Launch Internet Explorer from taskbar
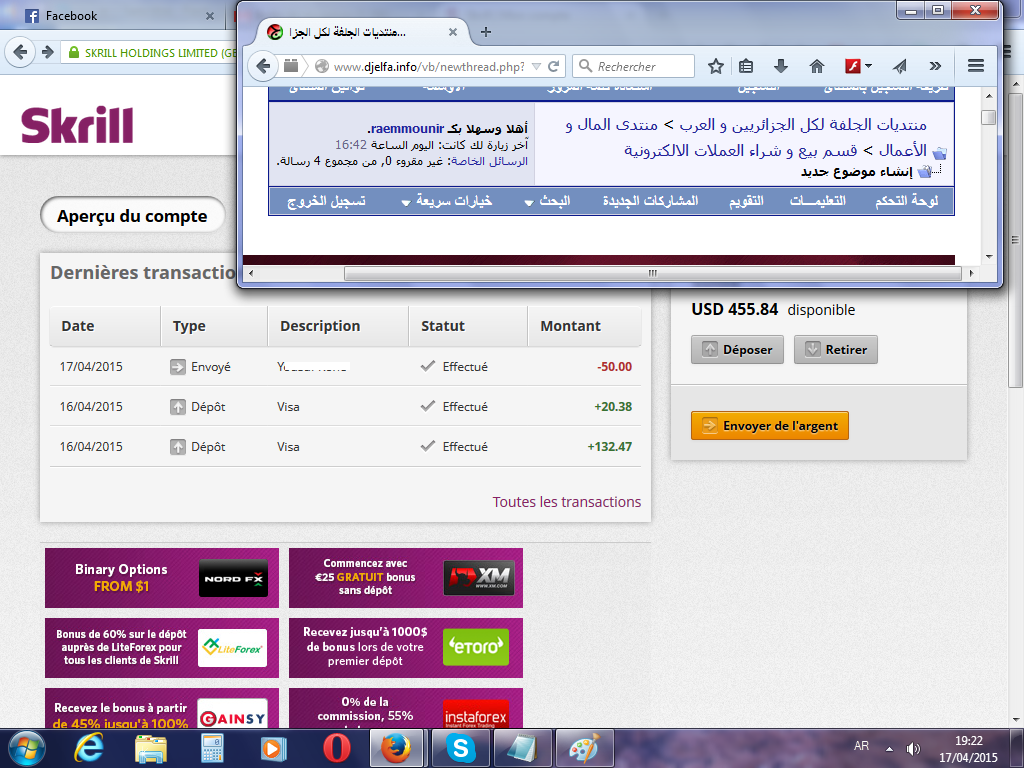 click(88, 748)
